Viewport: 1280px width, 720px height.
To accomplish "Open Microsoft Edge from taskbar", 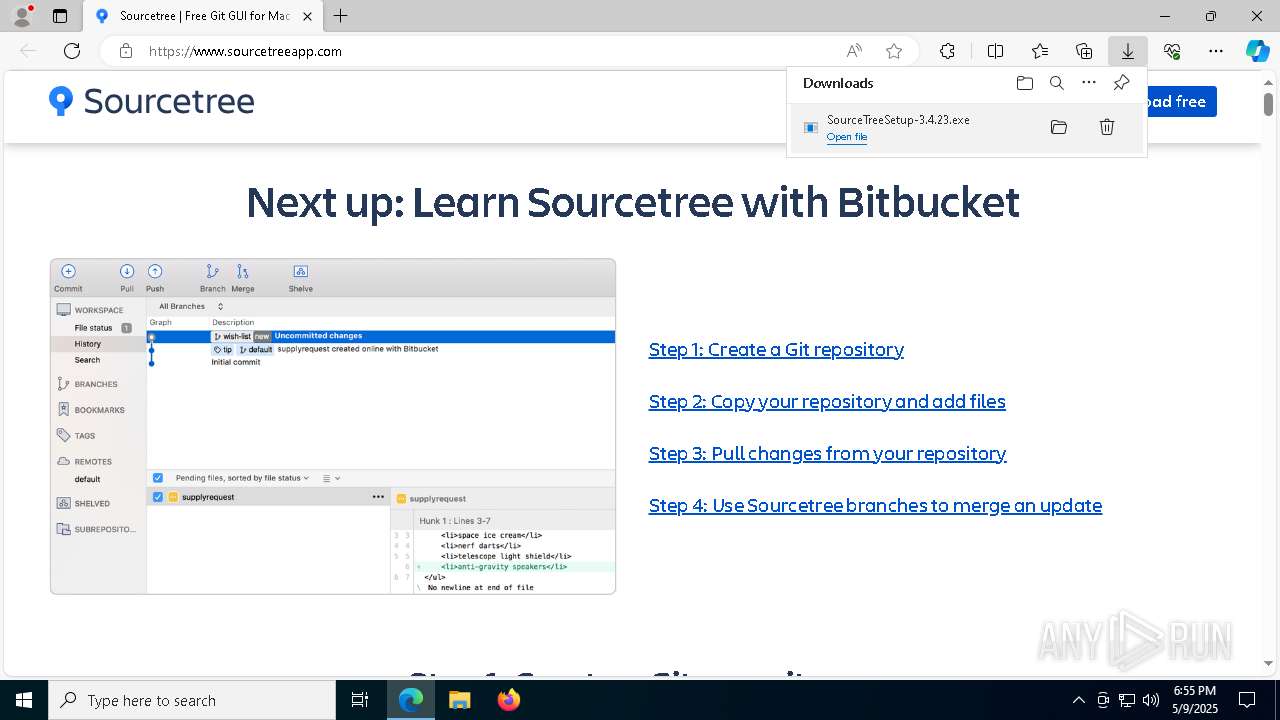I will [411, 700].
